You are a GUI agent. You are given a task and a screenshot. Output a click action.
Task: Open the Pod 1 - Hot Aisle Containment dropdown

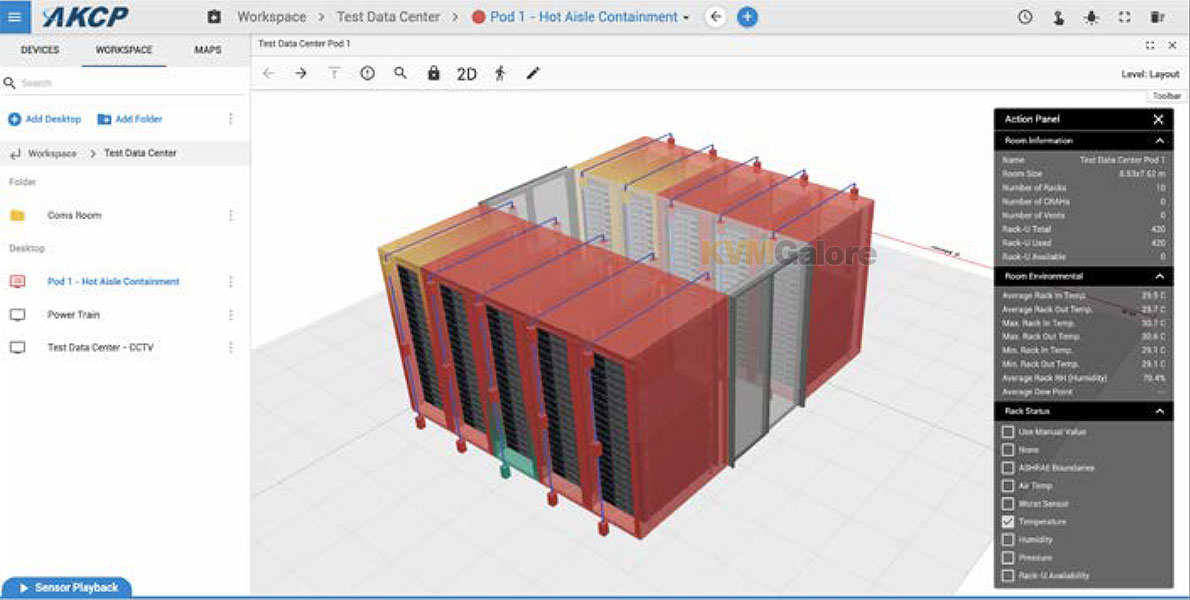pyautogui.click(x=686, y=18)
